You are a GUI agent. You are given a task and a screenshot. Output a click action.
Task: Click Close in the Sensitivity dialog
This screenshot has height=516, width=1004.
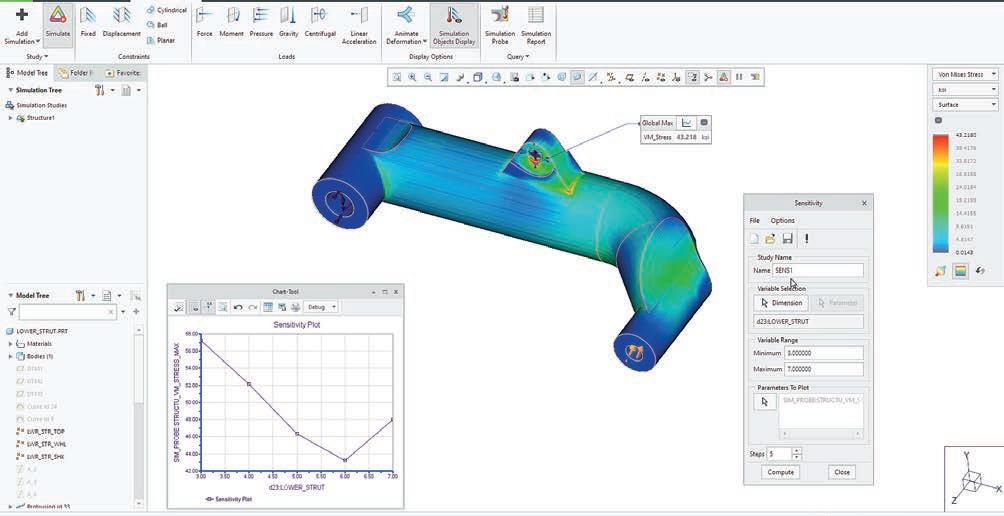click(842, 472)
